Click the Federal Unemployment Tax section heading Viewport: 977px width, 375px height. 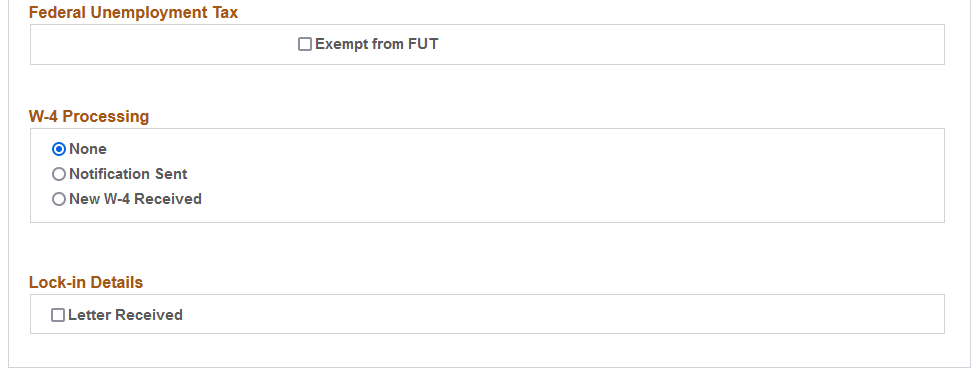(133, 12)
